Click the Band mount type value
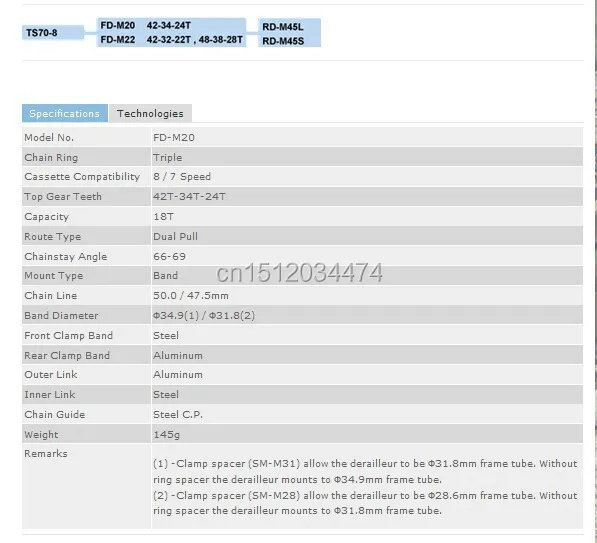Image resolution: width=597 pixels, height=543 pixels. point(165,276)
